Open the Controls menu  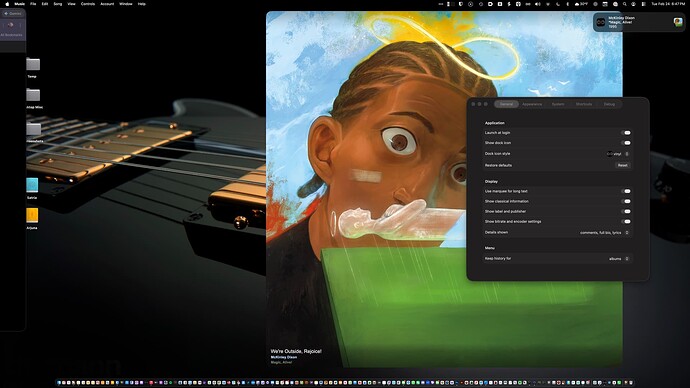pos(88,4)
